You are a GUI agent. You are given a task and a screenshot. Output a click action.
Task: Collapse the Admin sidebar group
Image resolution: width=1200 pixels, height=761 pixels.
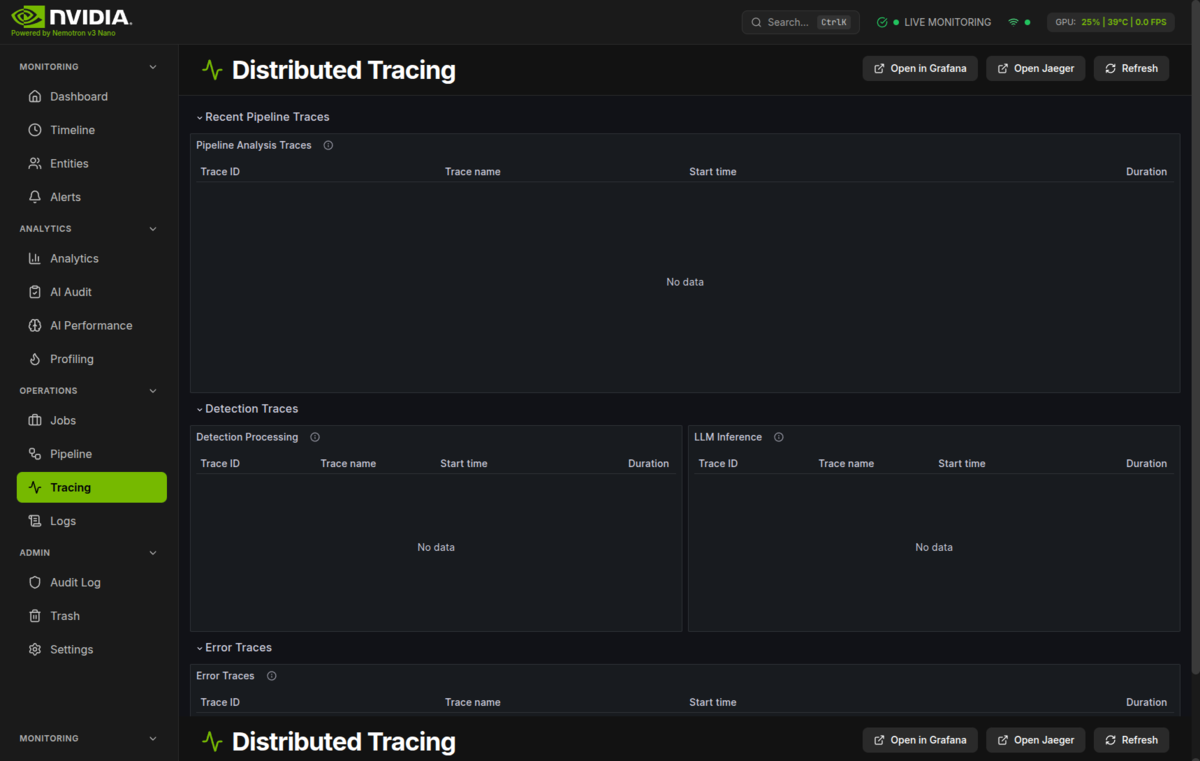[x=153, y=553]
